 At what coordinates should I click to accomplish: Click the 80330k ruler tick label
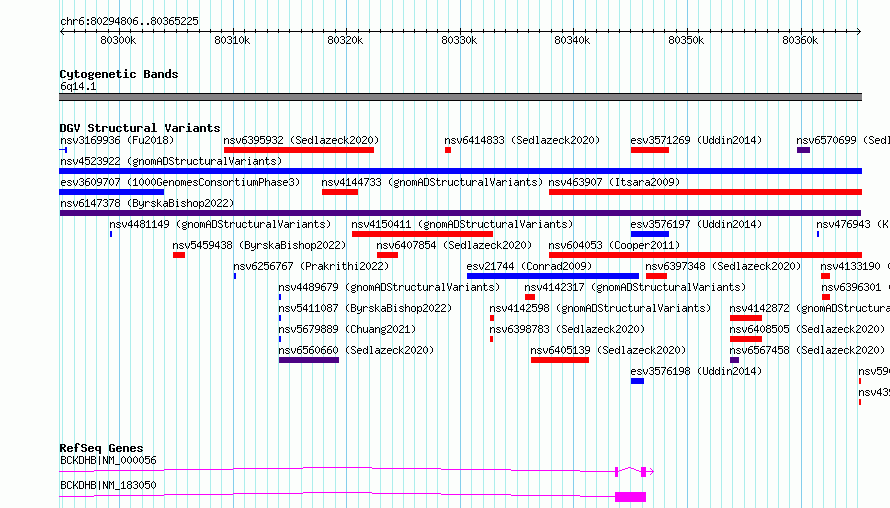pos(459,40)
